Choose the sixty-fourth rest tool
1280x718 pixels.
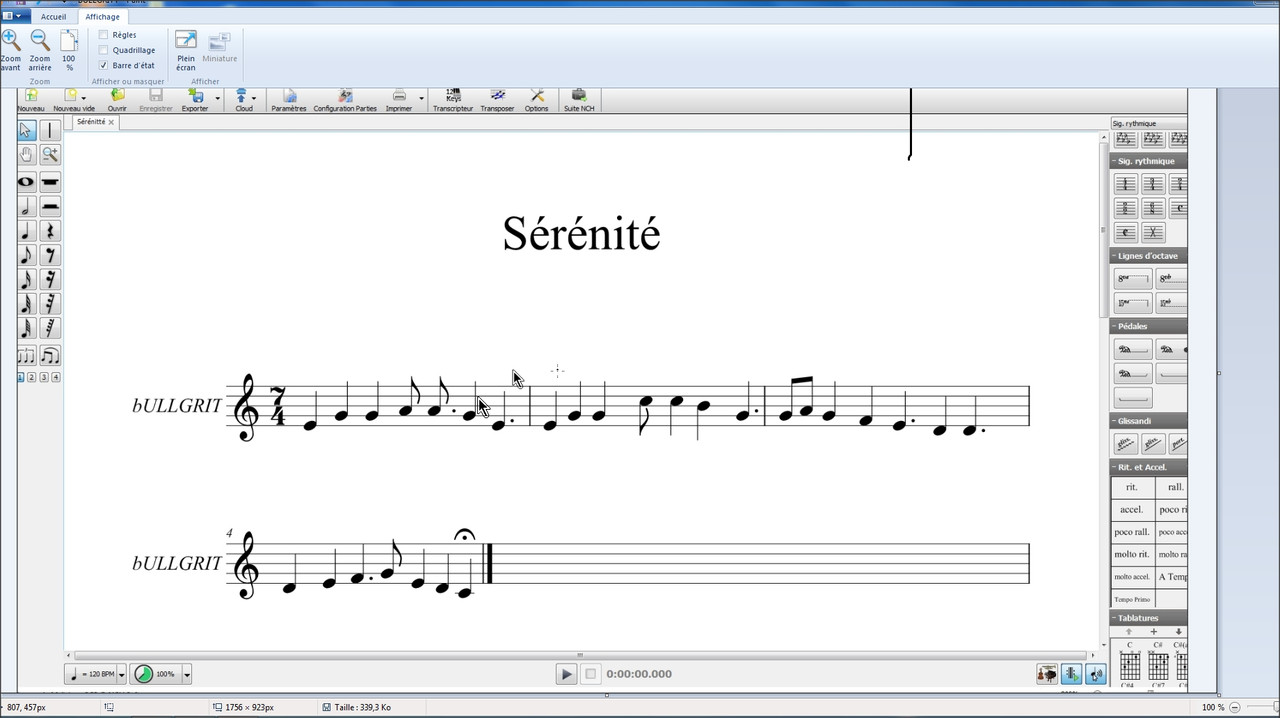pos(50,328)
